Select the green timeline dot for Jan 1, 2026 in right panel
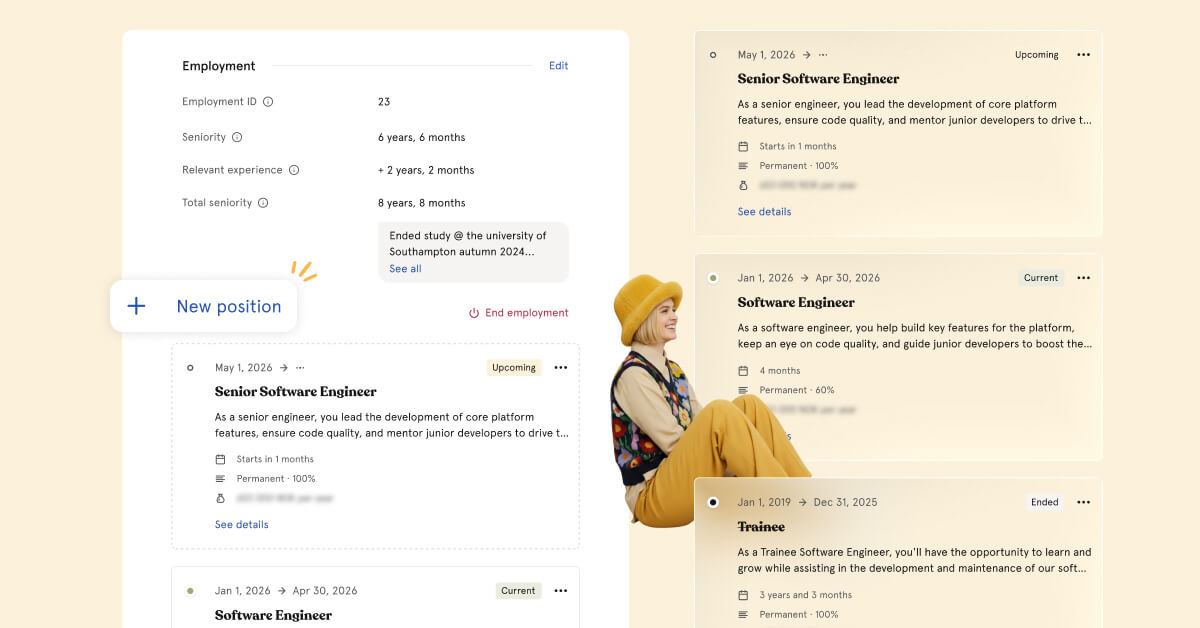 click(x=713, y=278)
